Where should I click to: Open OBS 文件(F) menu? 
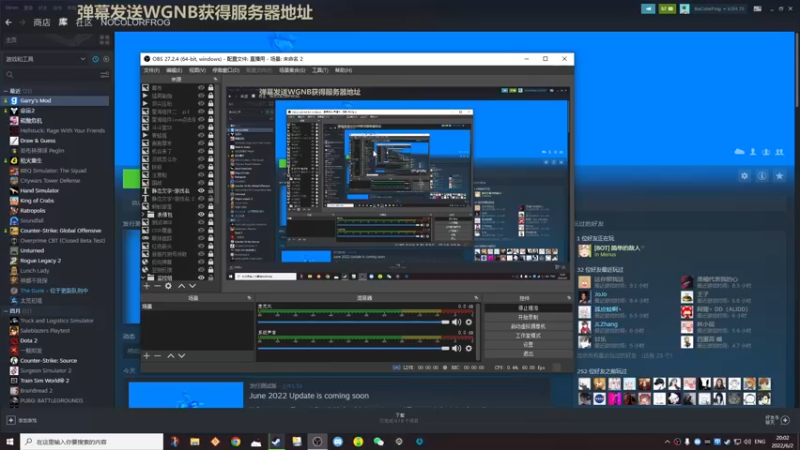(x=152, y=70)
